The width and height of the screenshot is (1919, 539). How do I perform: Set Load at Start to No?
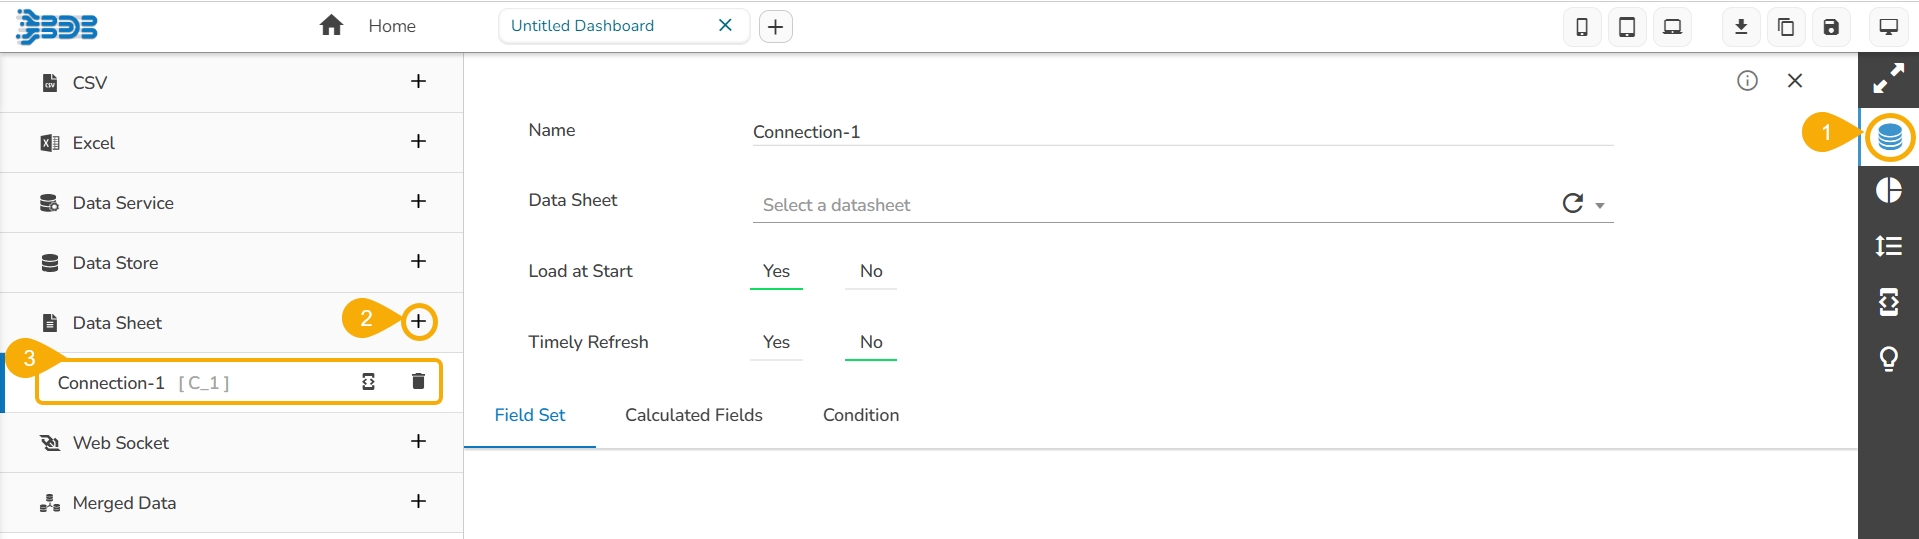871,271
